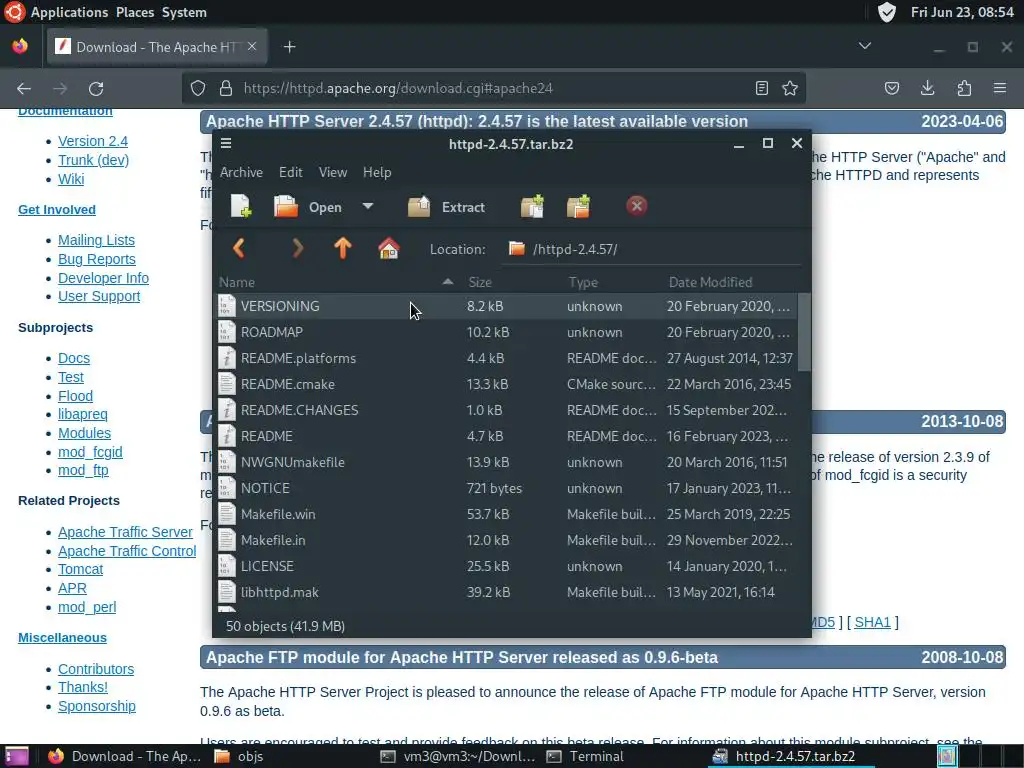The height and width of the screenshot is (768, 1024).
Task: Select the NOTICE file
Action: 506,488
